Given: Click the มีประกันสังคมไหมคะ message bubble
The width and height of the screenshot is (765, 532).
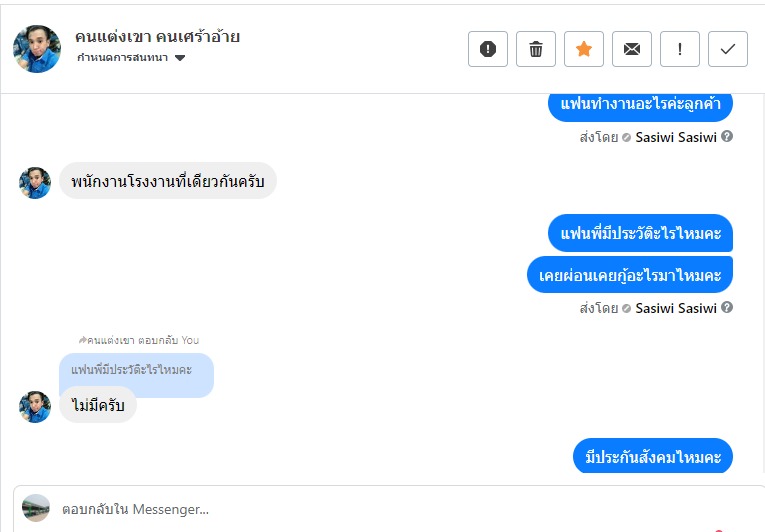Looking at the screenshot, I should pyautogui.click(x=653, y=458).
